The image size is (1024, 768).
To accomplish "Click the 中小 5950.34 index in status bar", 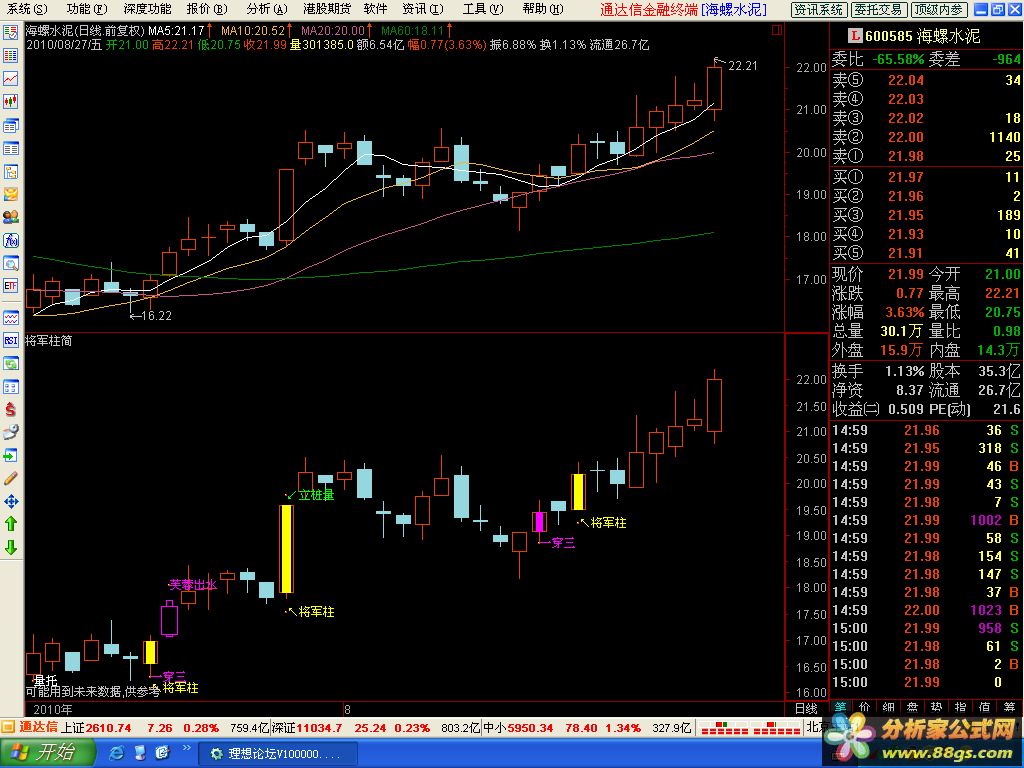I will click(x=518, y=728).
